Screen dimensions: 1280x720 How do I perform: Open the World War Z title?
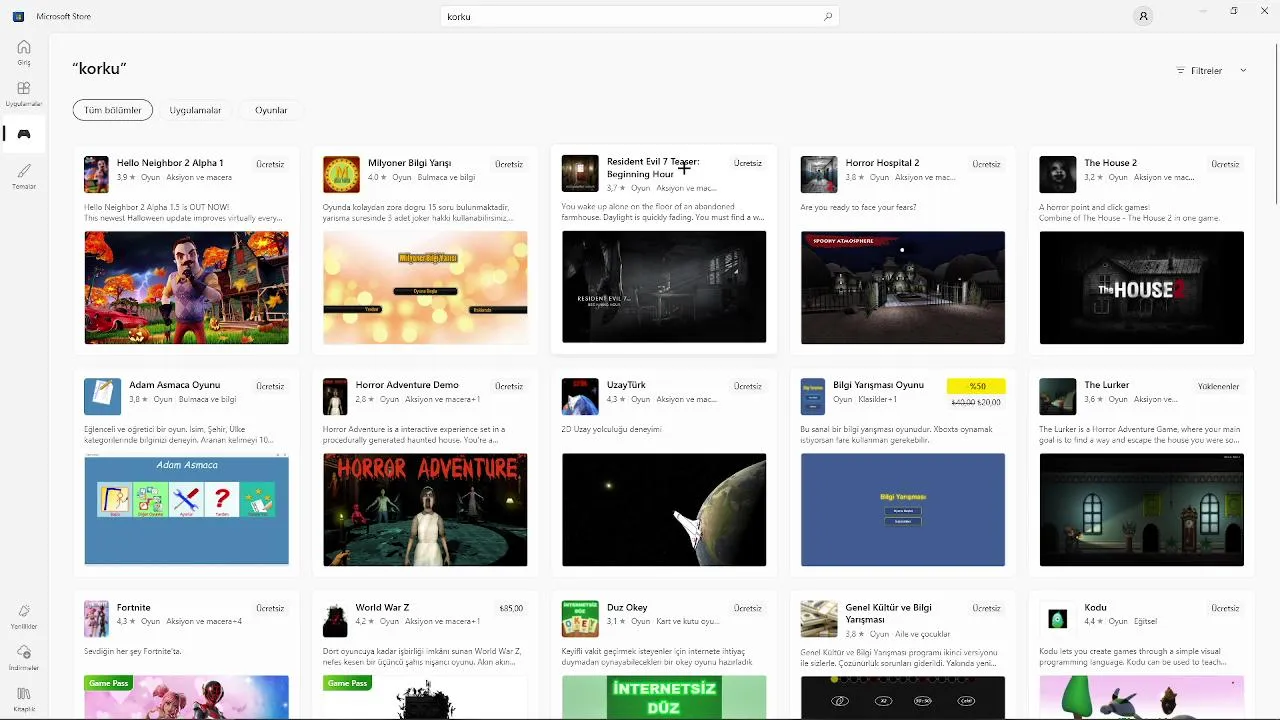382,608
